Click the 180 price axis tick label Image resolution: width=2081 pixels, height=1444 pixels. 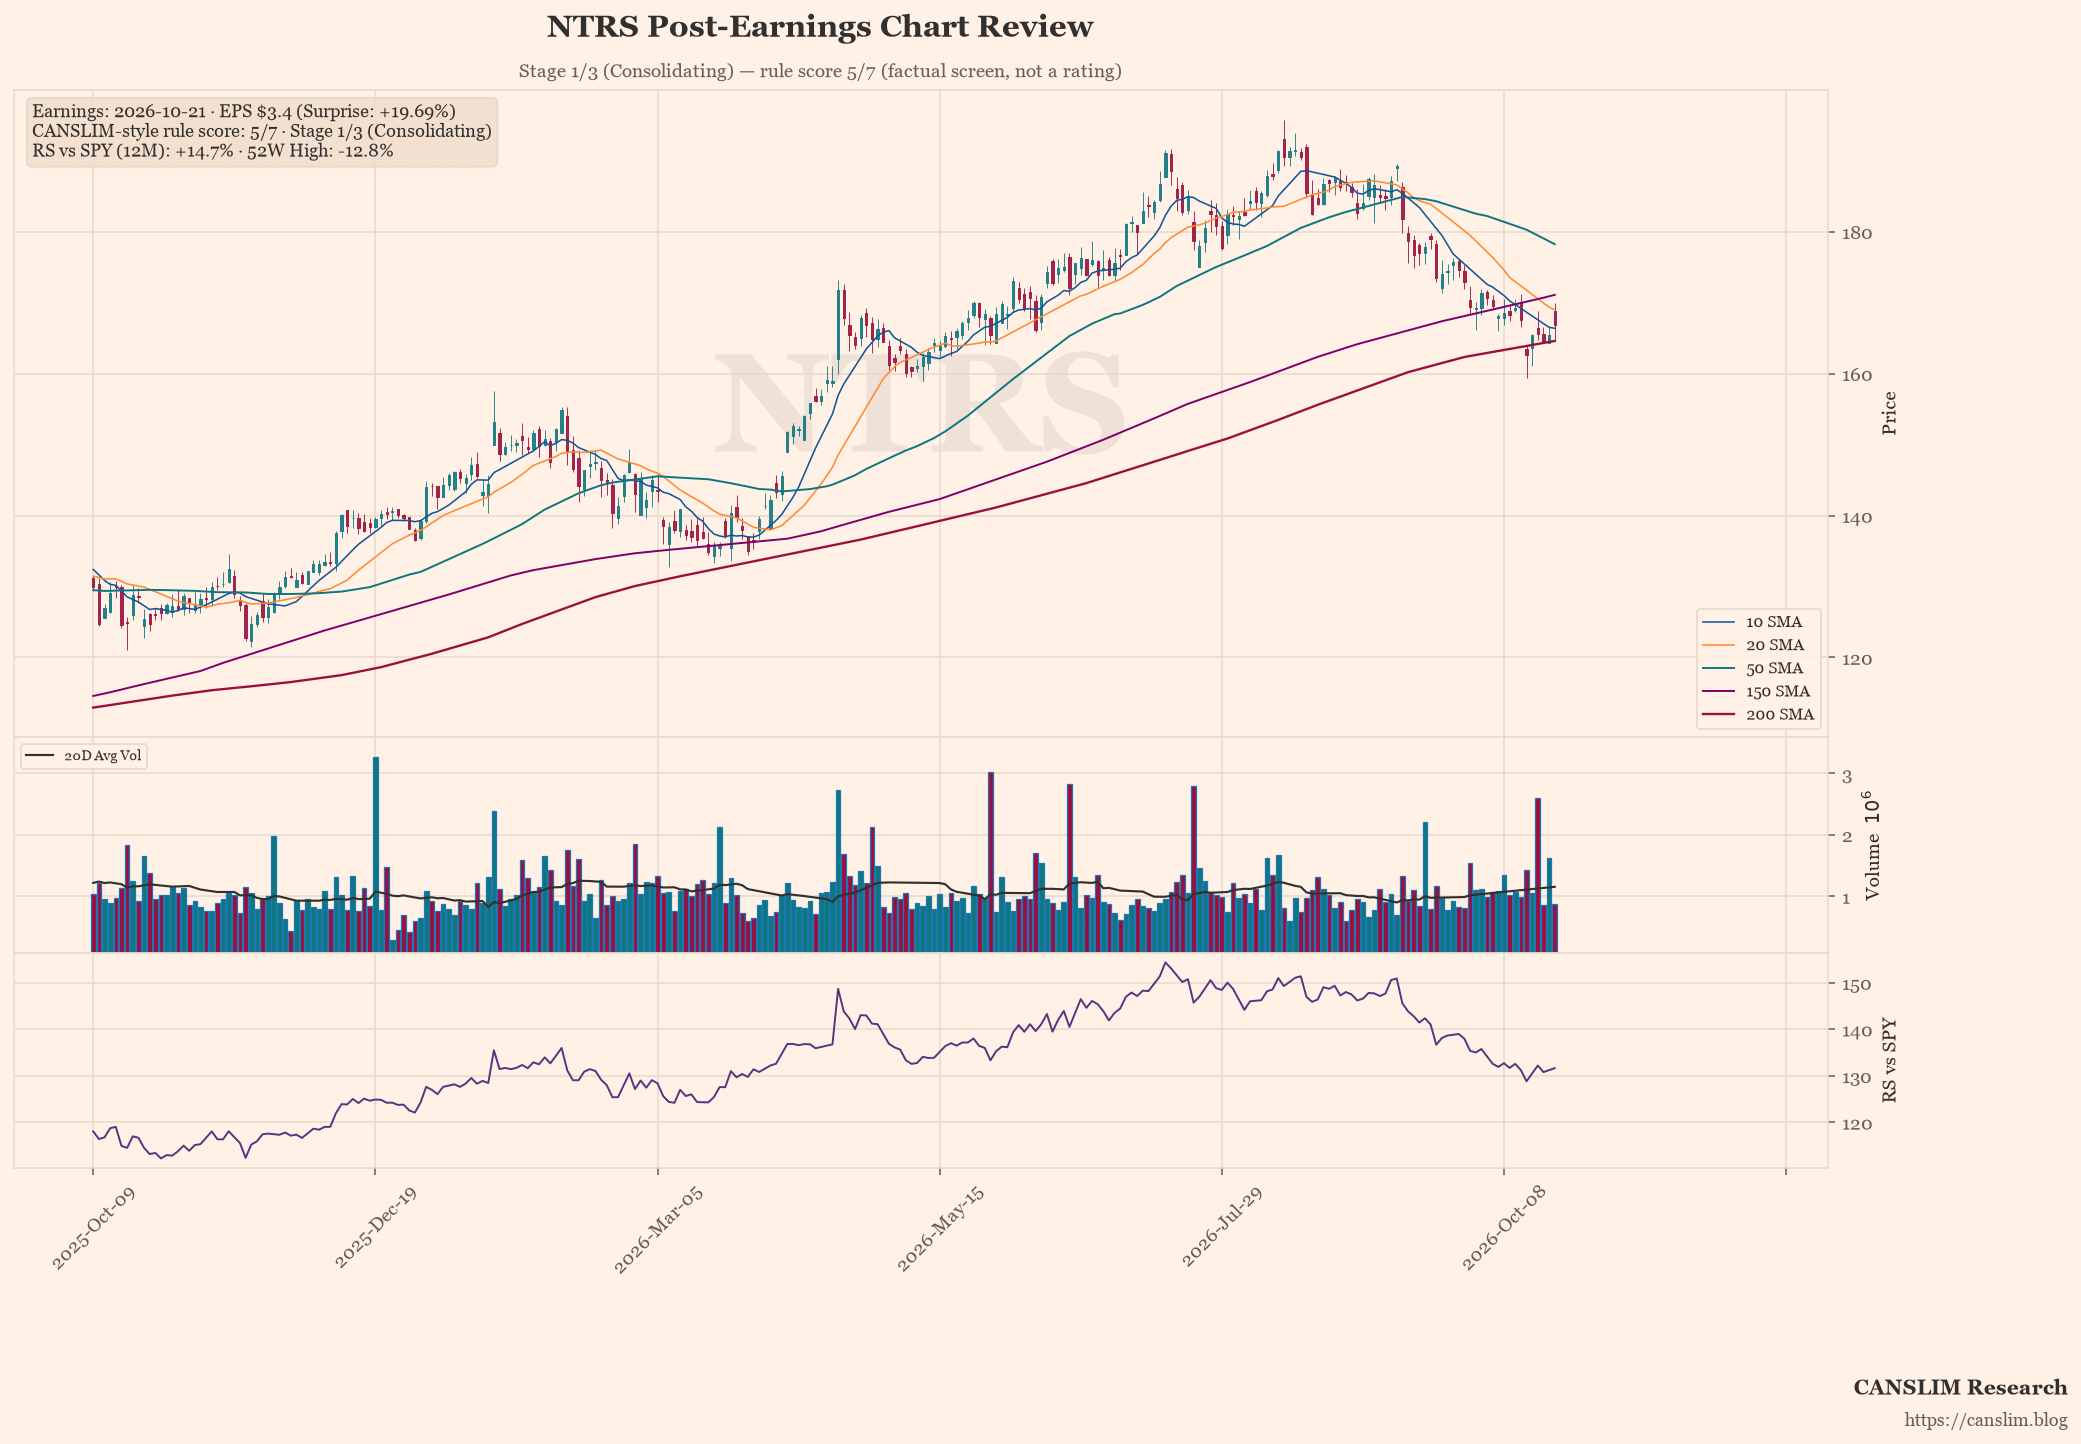coord(1858,233)
